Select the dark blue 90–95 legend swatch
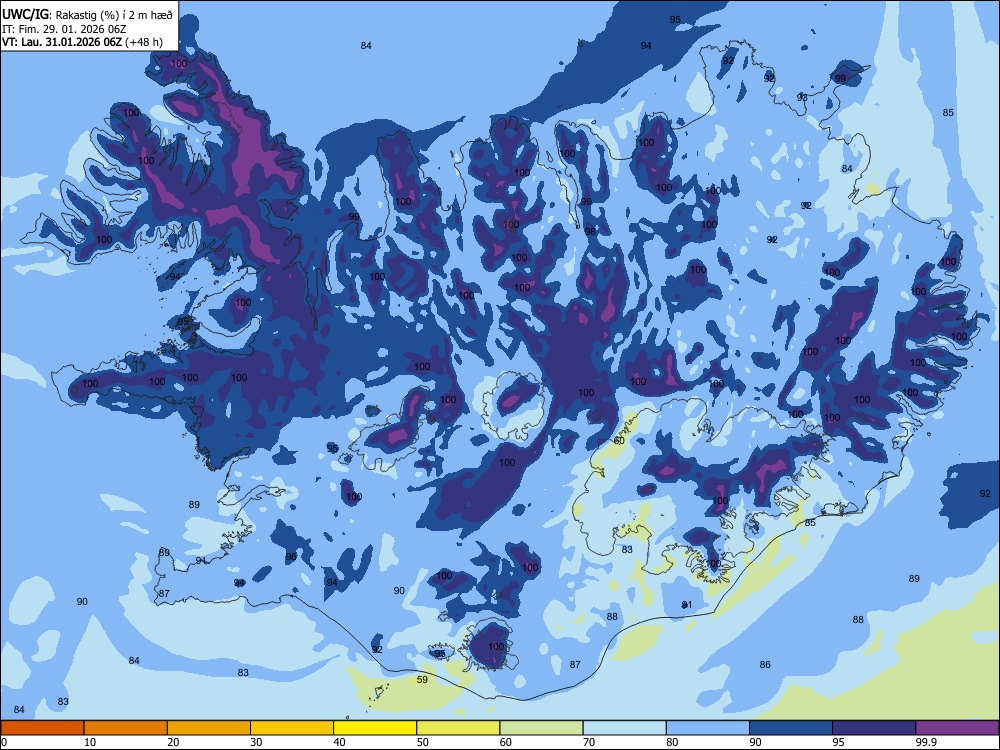 [x=791, y=728]
